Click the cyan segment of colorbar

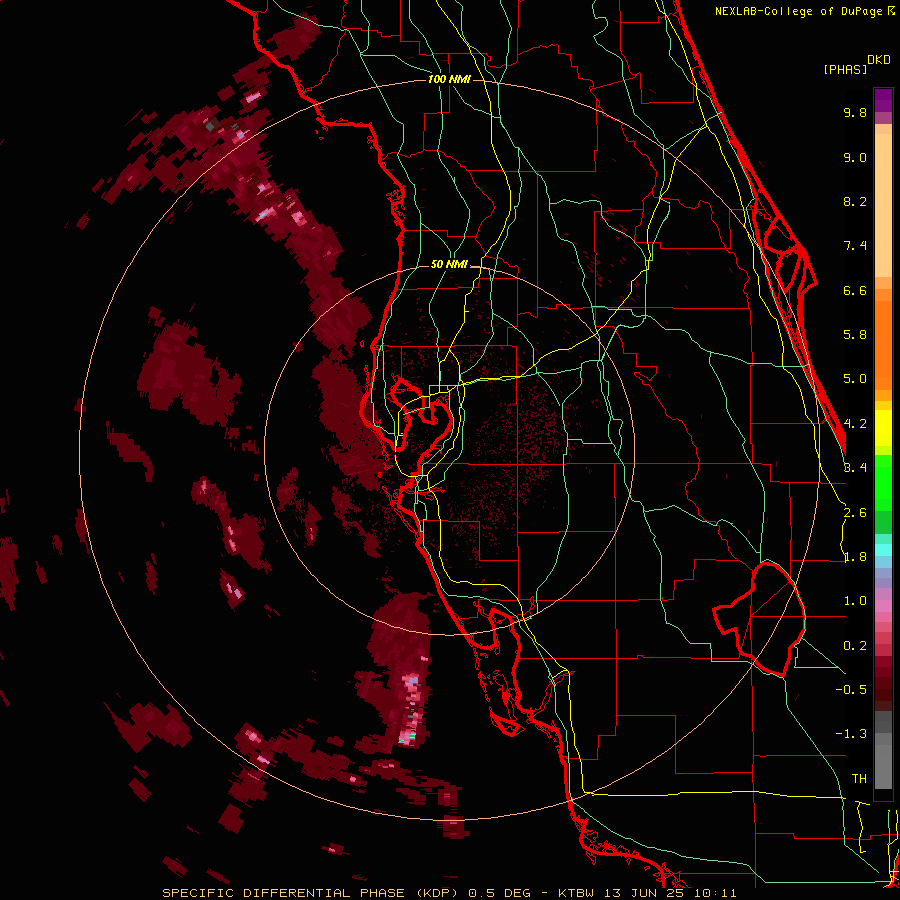click(883, 550)
